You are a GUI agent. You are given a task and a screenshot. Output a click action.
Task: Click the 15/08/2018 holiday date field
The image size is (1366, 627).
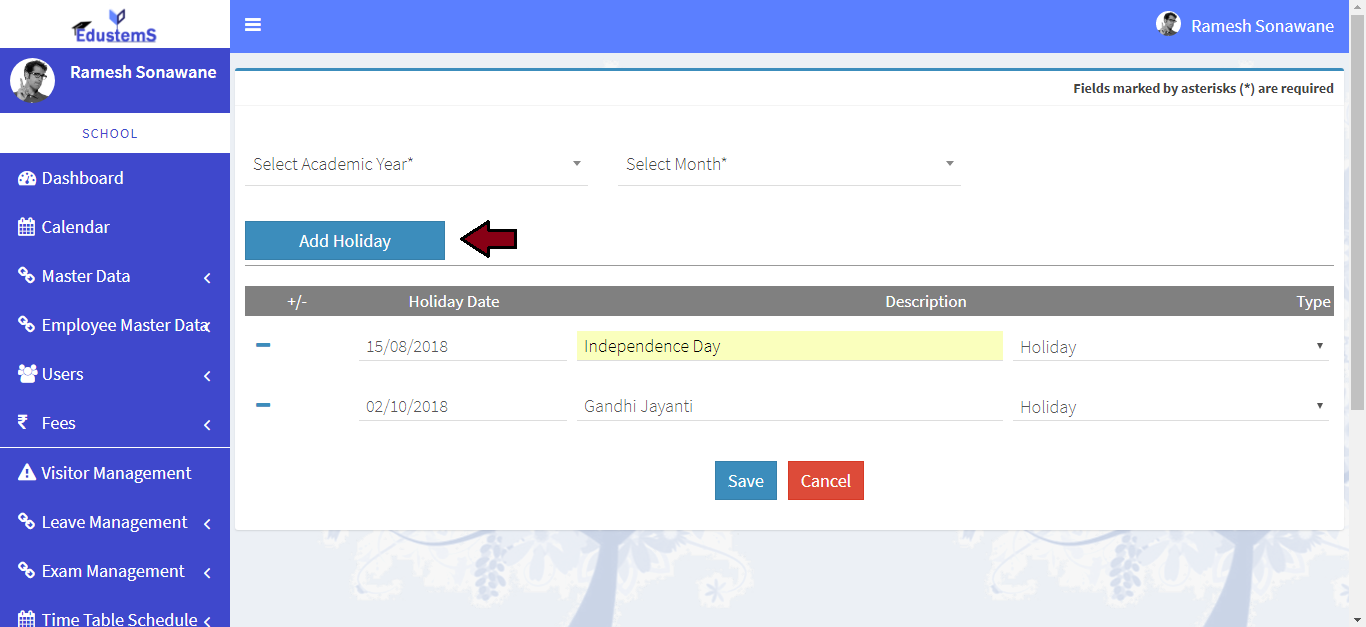462,347
